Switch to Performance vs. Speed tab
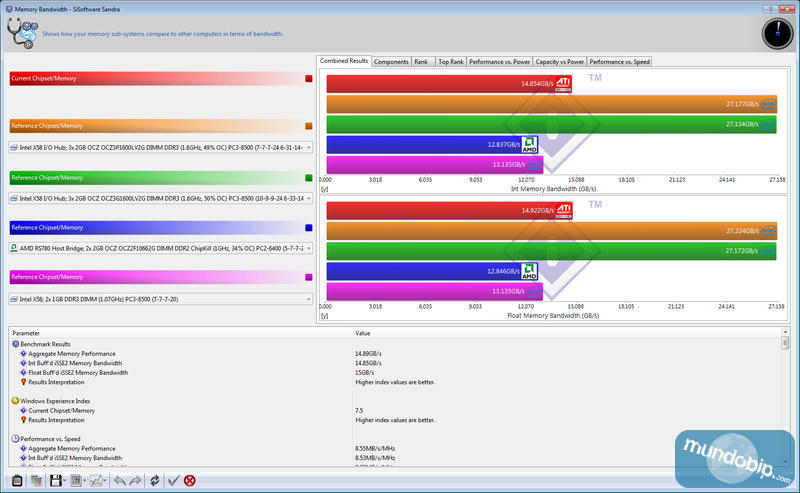The height and width of the screenshot is (493, 800). pyautogui.click(x=619, y=62)
